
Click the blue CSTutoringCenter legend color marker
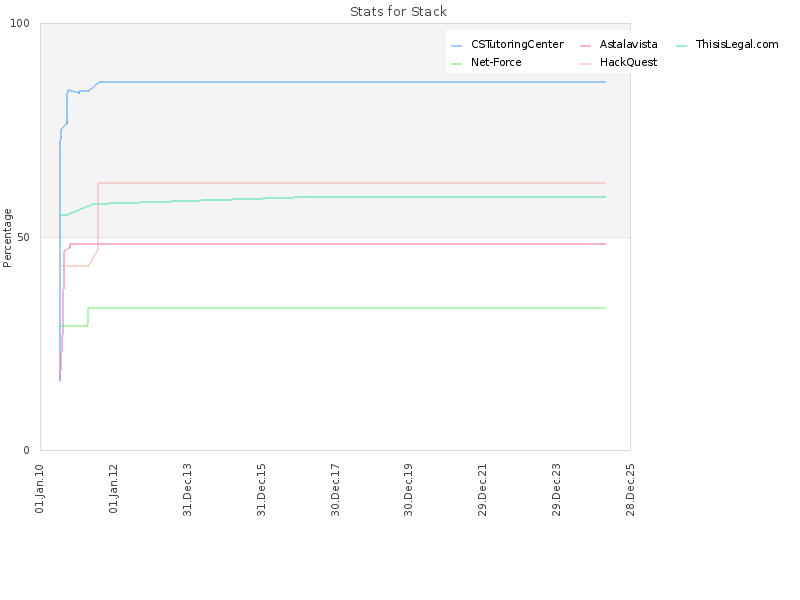(x=457, y=46)
